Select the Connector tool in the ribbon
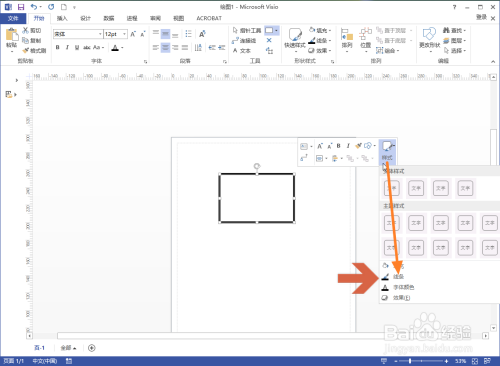The height and width of the screenshot is (366, 500). pyautogui.click(x=244, y=41)
